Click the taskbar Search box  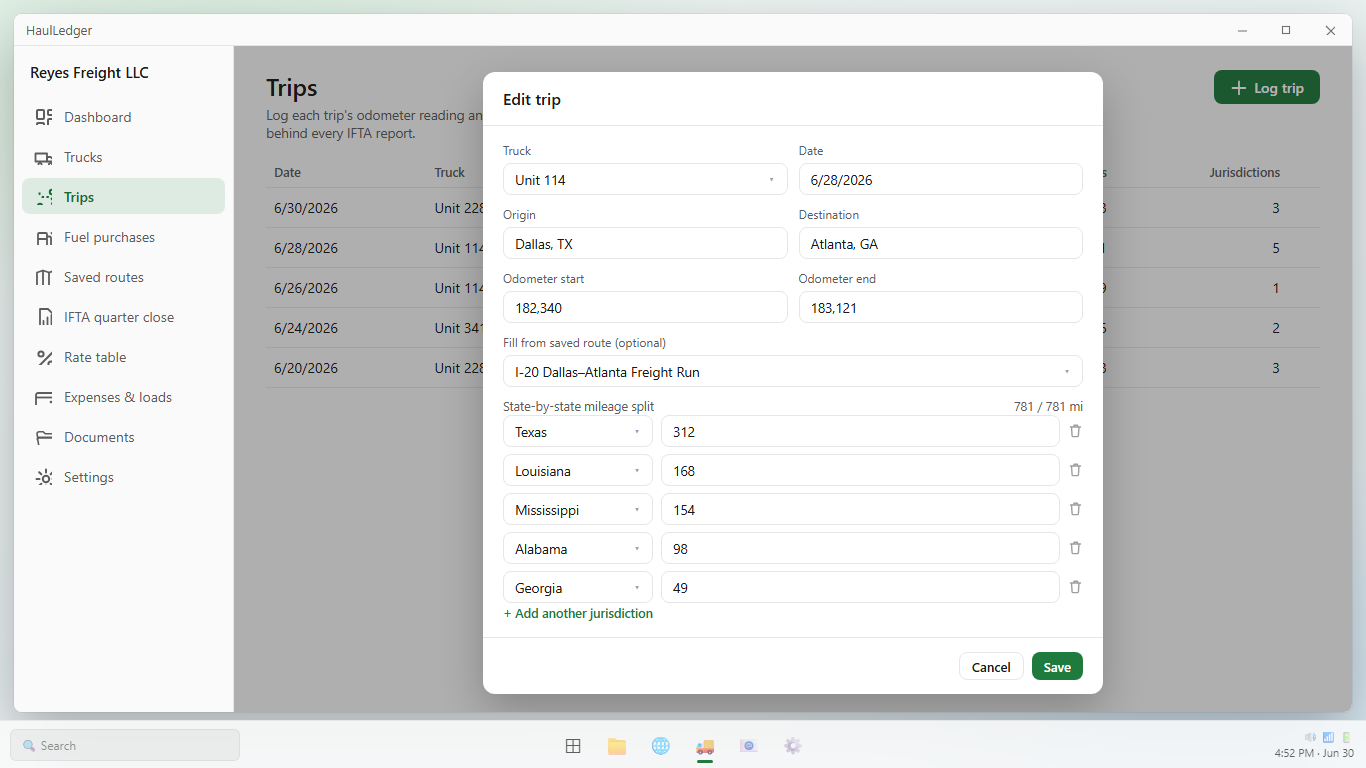125,746
